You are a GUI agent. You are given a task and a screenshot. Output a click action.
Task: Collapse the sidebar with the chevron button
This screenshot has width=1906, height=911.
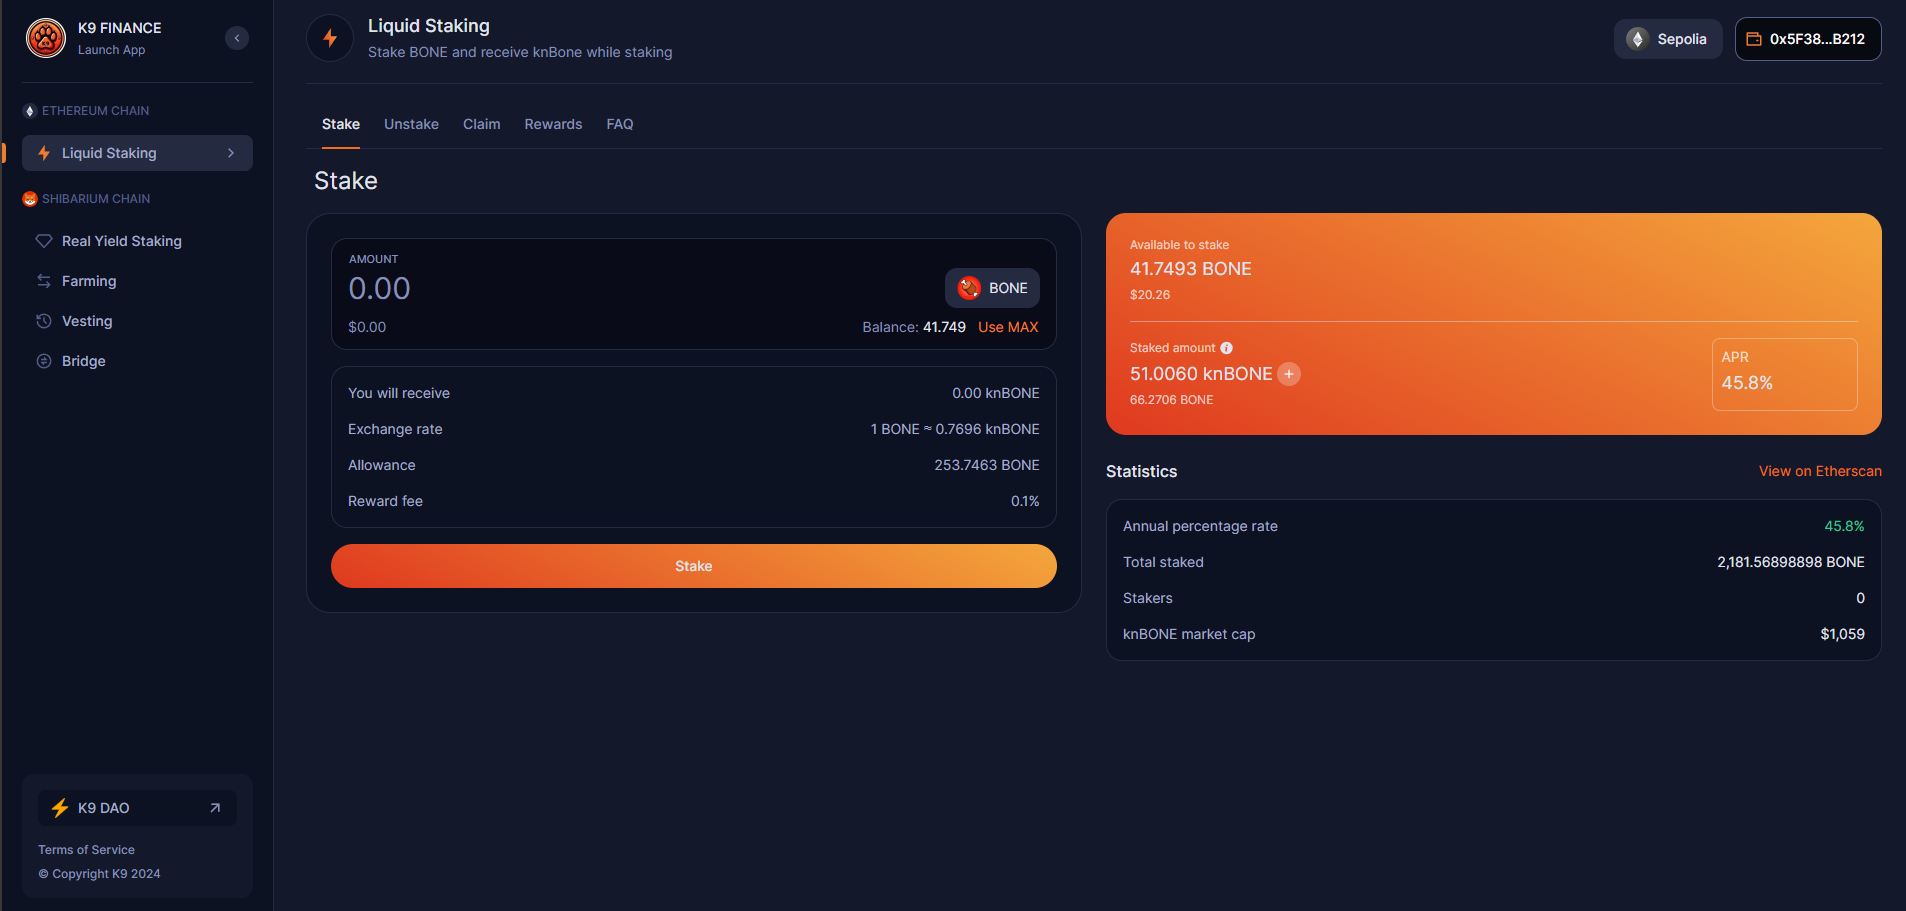click(237, 38)
